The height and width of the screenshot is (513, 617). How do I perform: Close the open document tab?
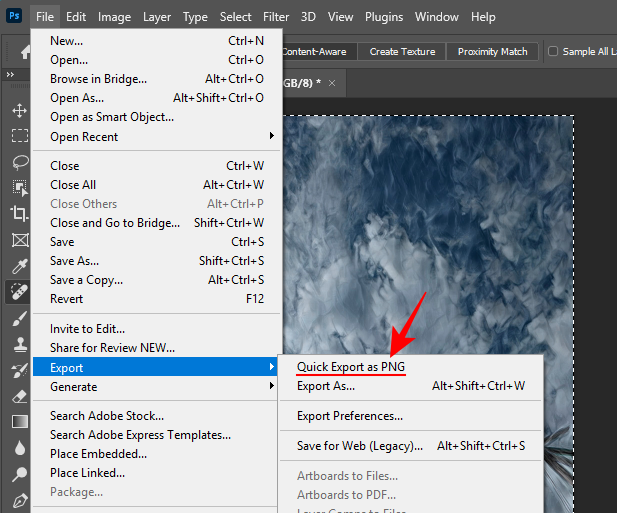[332, 83]
